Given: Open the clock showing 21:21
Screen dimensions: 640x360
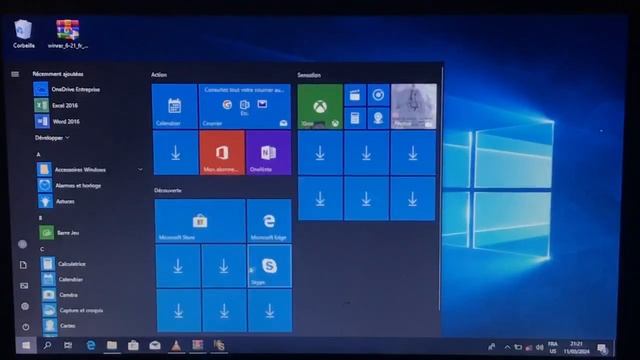Looking at the screenshot, I should click(x=576, y=347).
